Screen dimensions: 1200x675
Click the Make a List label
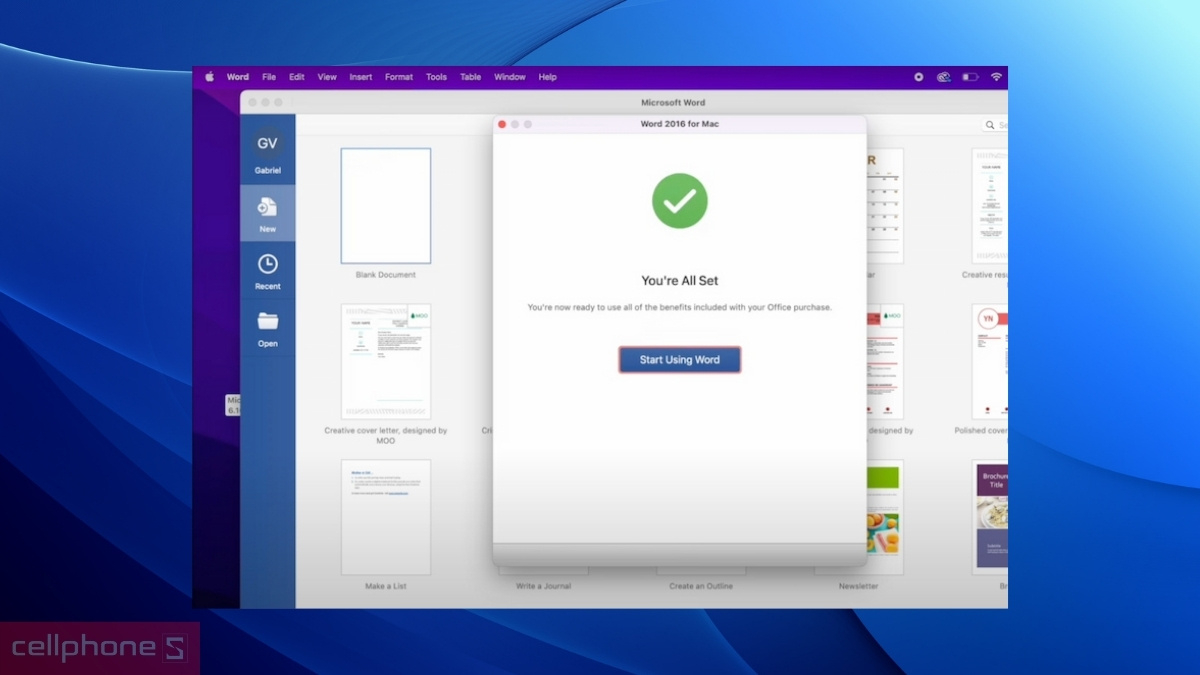pos(386,586)
